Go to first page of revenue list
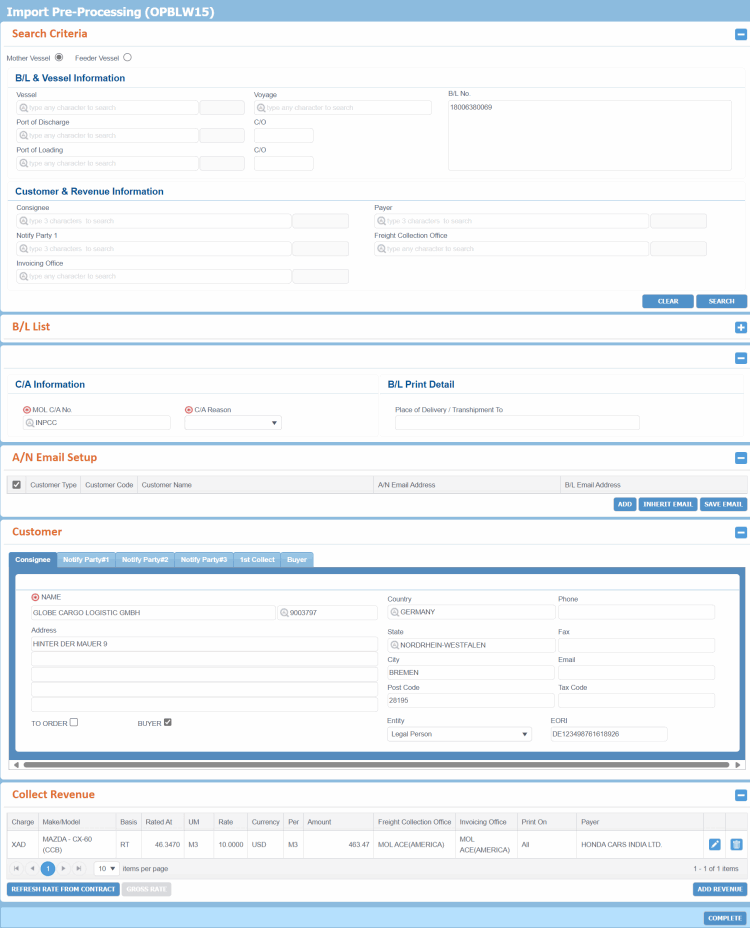Image resolution: width=750 pixels, height=928 pixels. 16,869
